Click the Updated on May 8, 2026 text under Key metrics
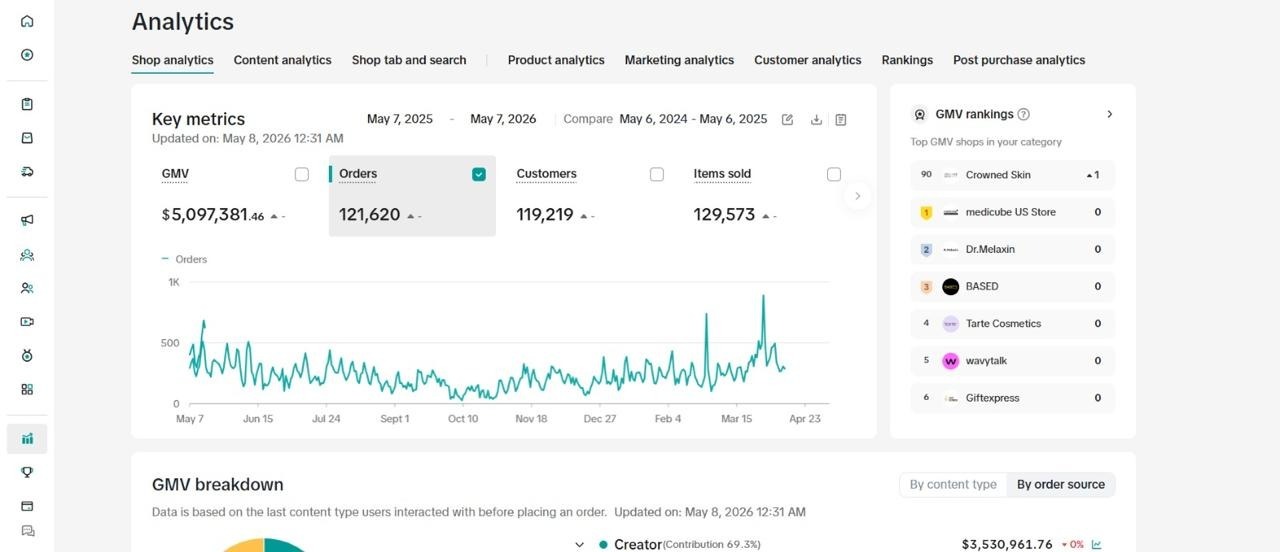Image resolution: width=1280 pixels, height=552 pixels. [248, 139]
